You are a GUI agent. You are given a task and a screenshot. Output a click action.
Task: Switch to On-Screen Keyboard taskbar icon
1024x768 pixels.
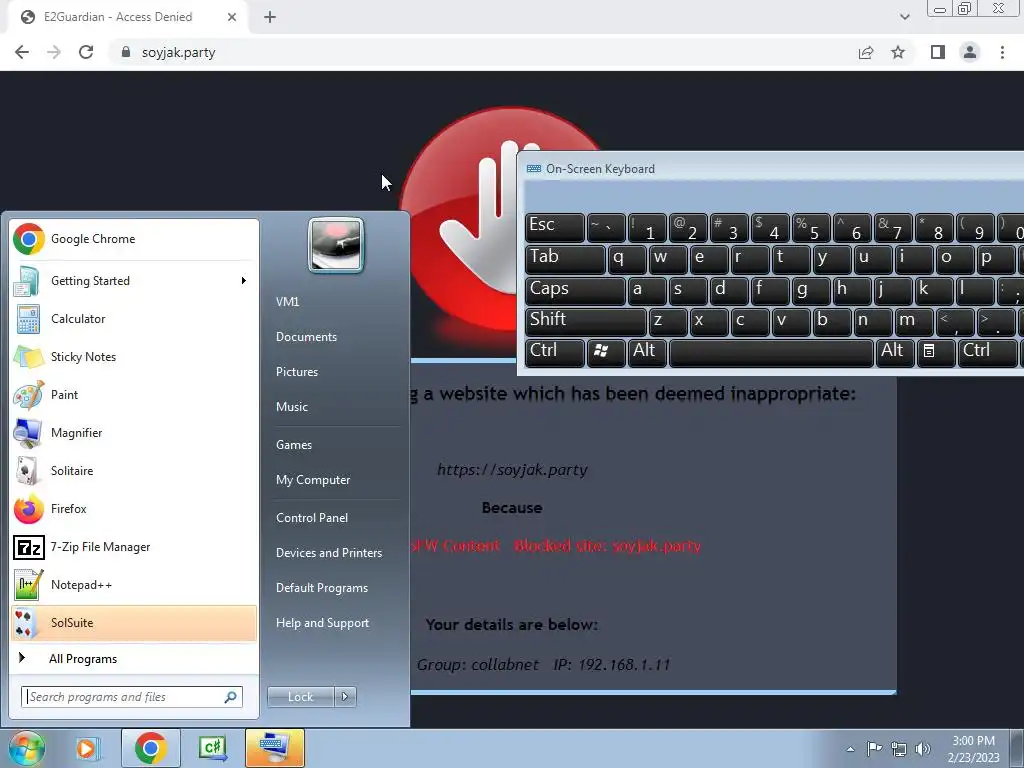[275, 748]
